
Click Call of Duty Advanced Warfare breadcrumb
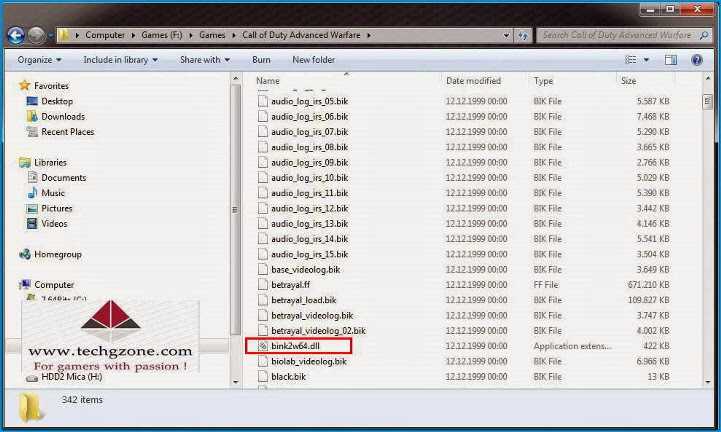(301, 35)
